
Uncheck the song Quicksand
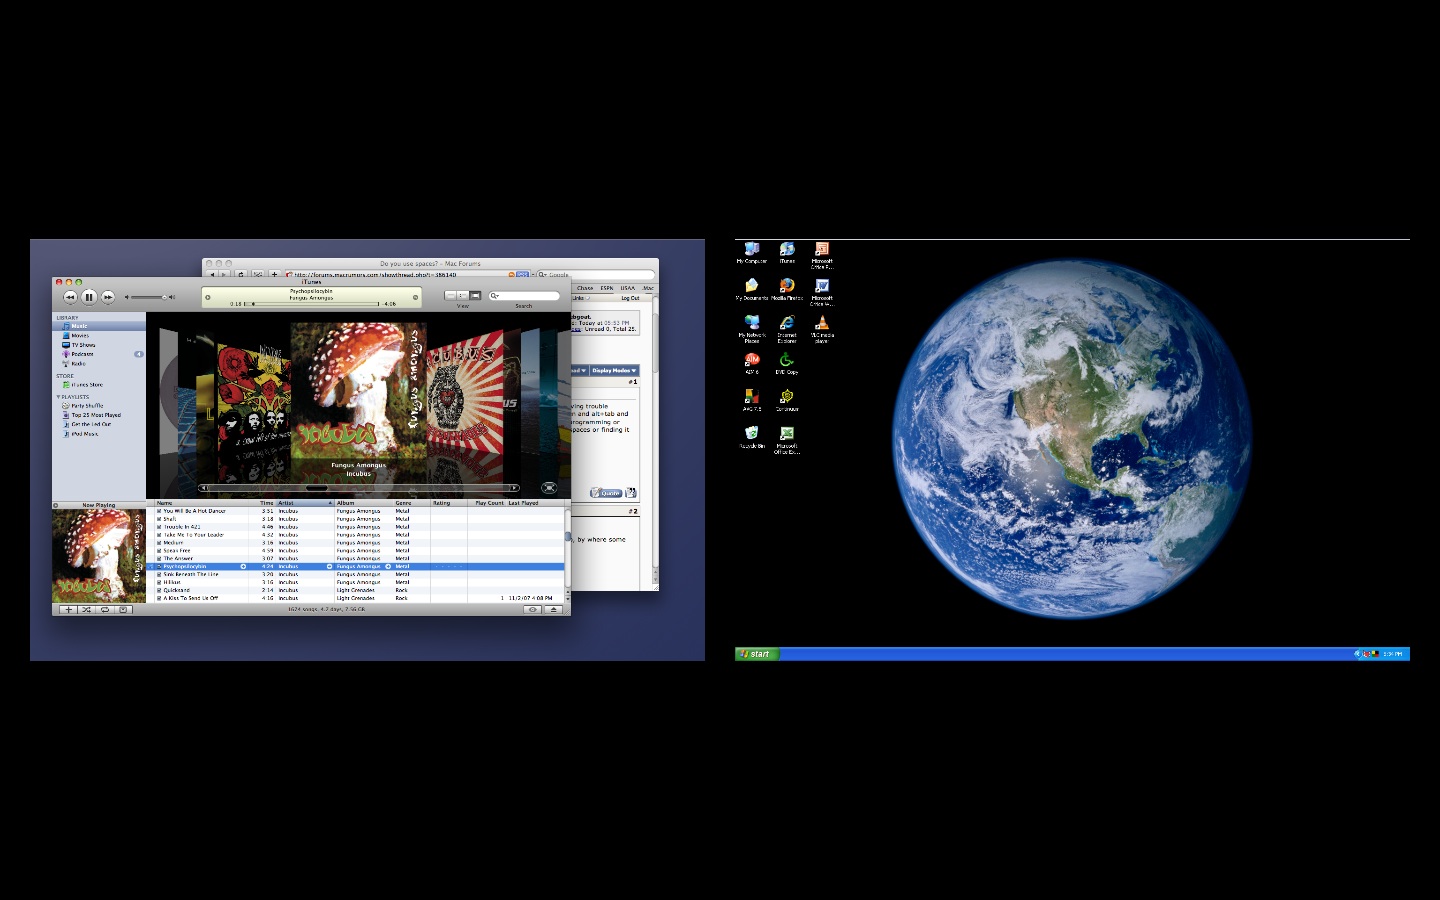coord(159,590)
